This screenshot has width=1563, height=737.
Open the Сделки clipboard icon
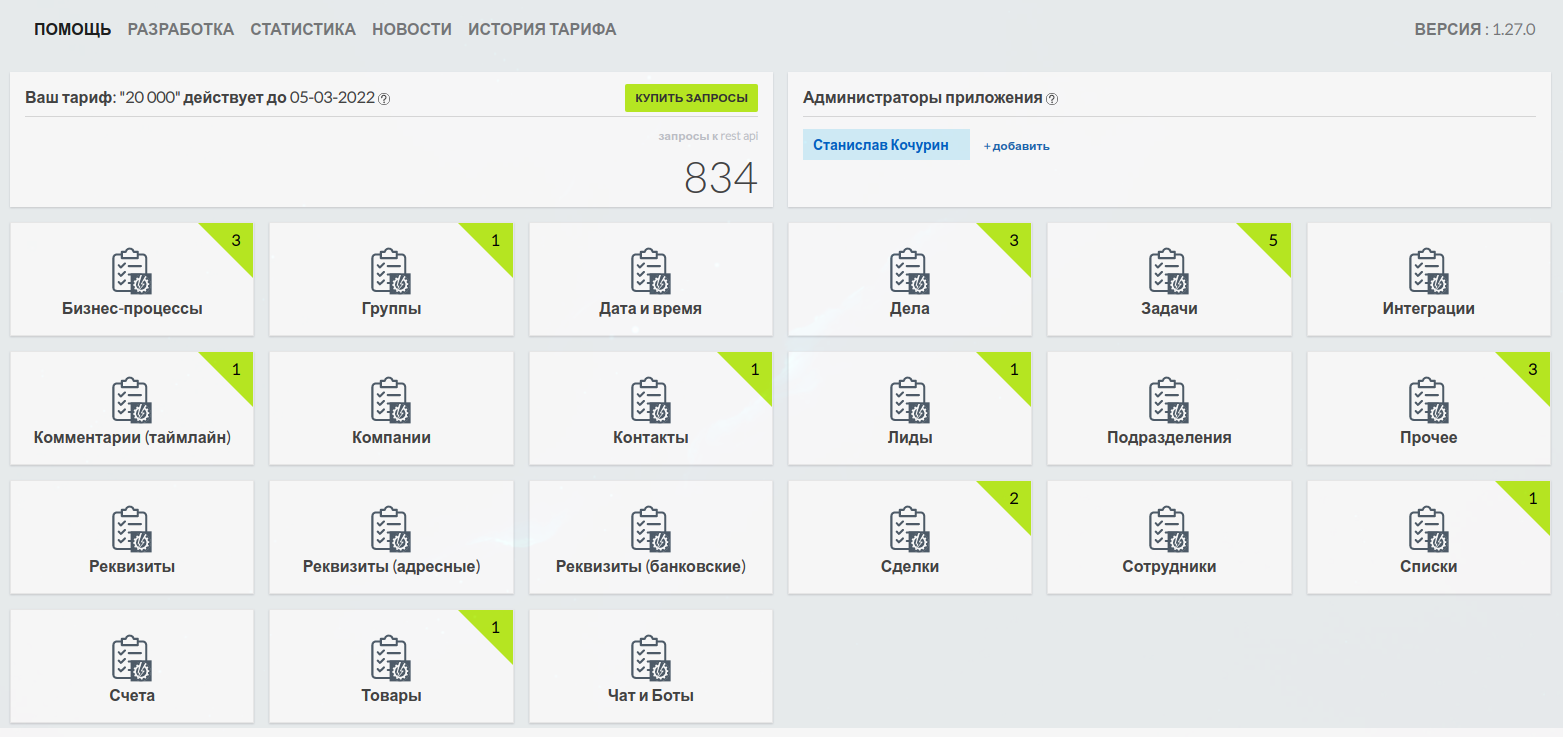click(x=910, y=529)
